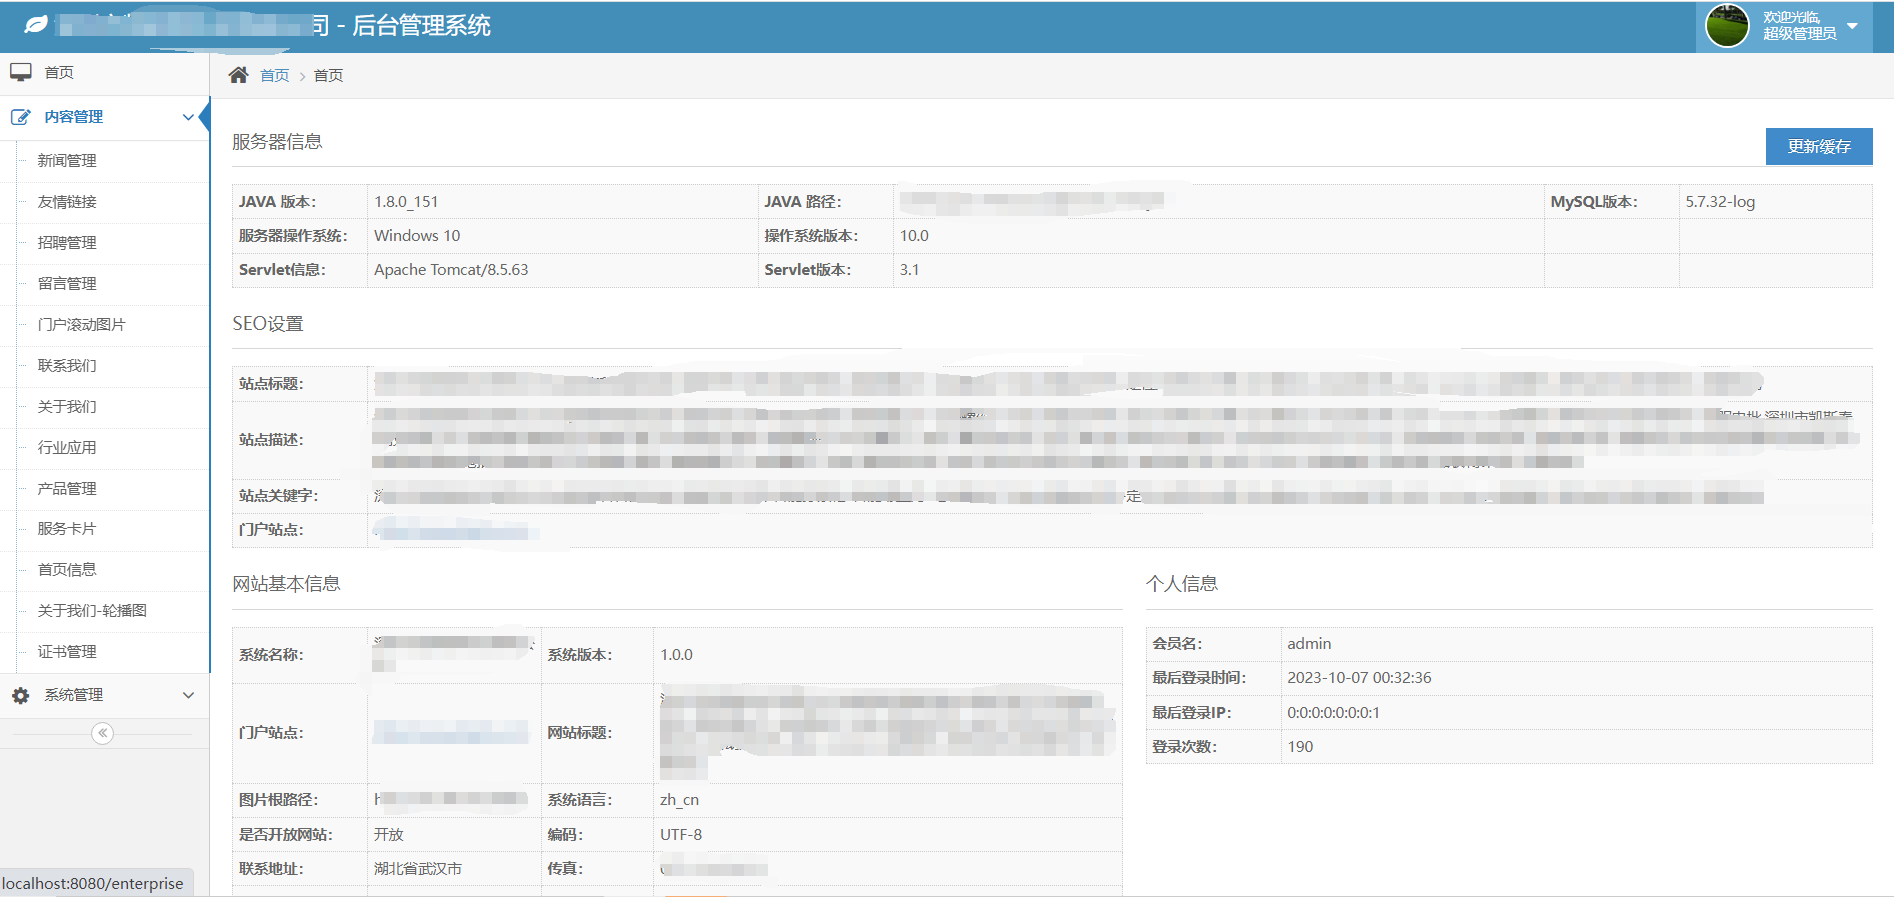Open 行业应用 in the sidebar
This screenshot has height=897, width=1894.
(67, 447)
